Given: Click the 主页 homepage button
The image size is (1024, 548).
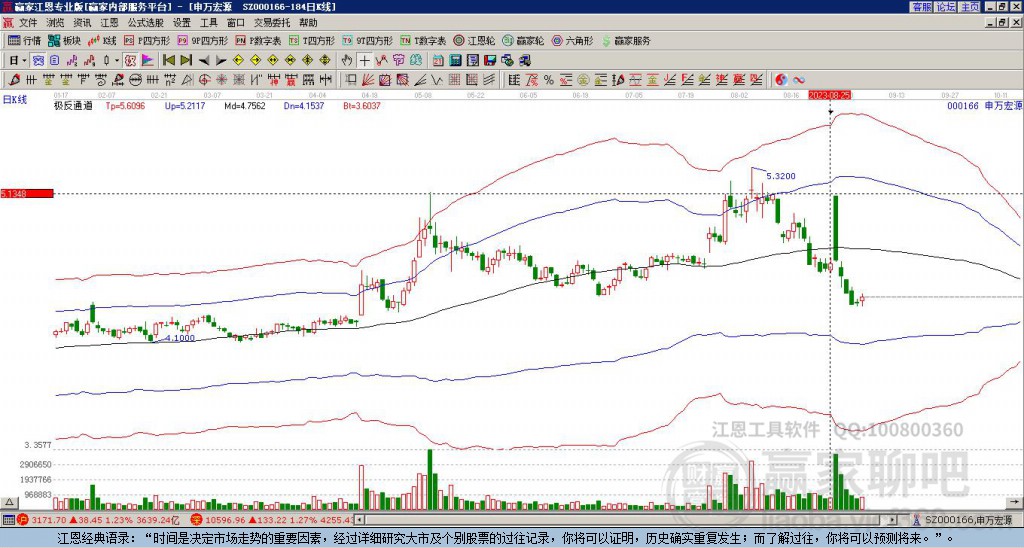Looking at the screenshot, I should (x=969, y=7).
